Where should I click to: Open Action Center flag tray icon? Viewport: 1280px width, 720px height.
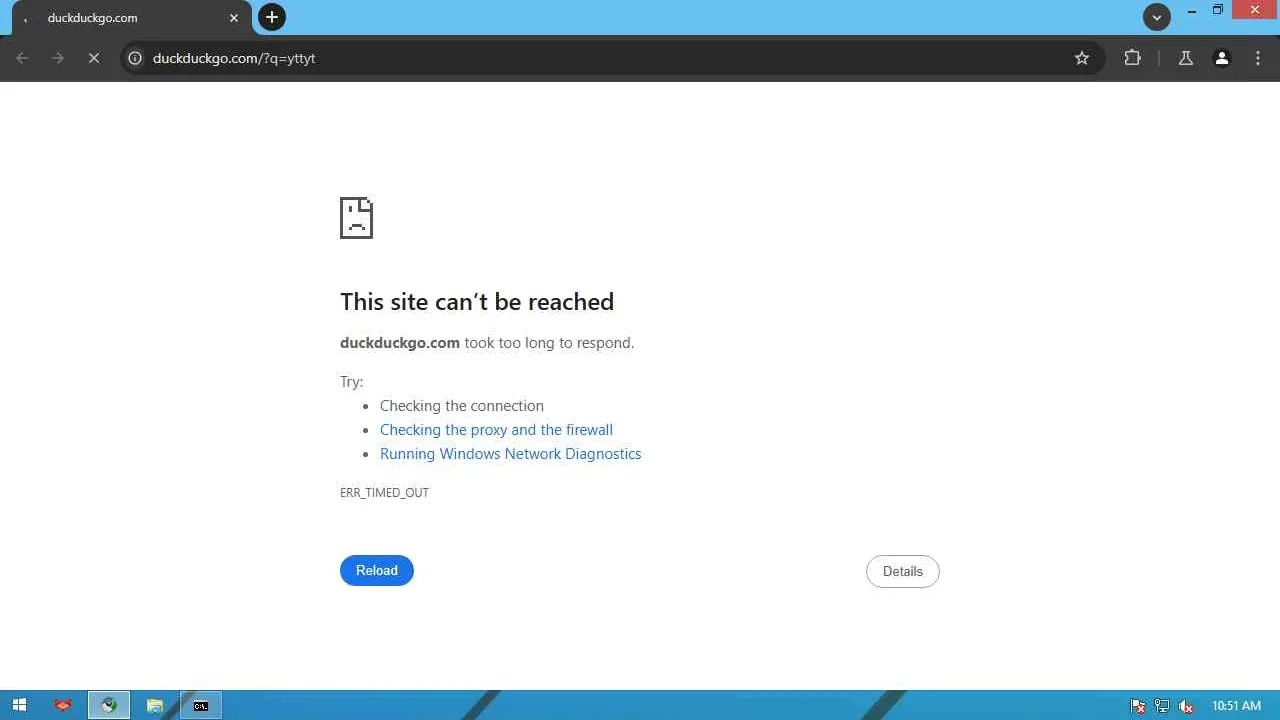(x=1138, y=706)
